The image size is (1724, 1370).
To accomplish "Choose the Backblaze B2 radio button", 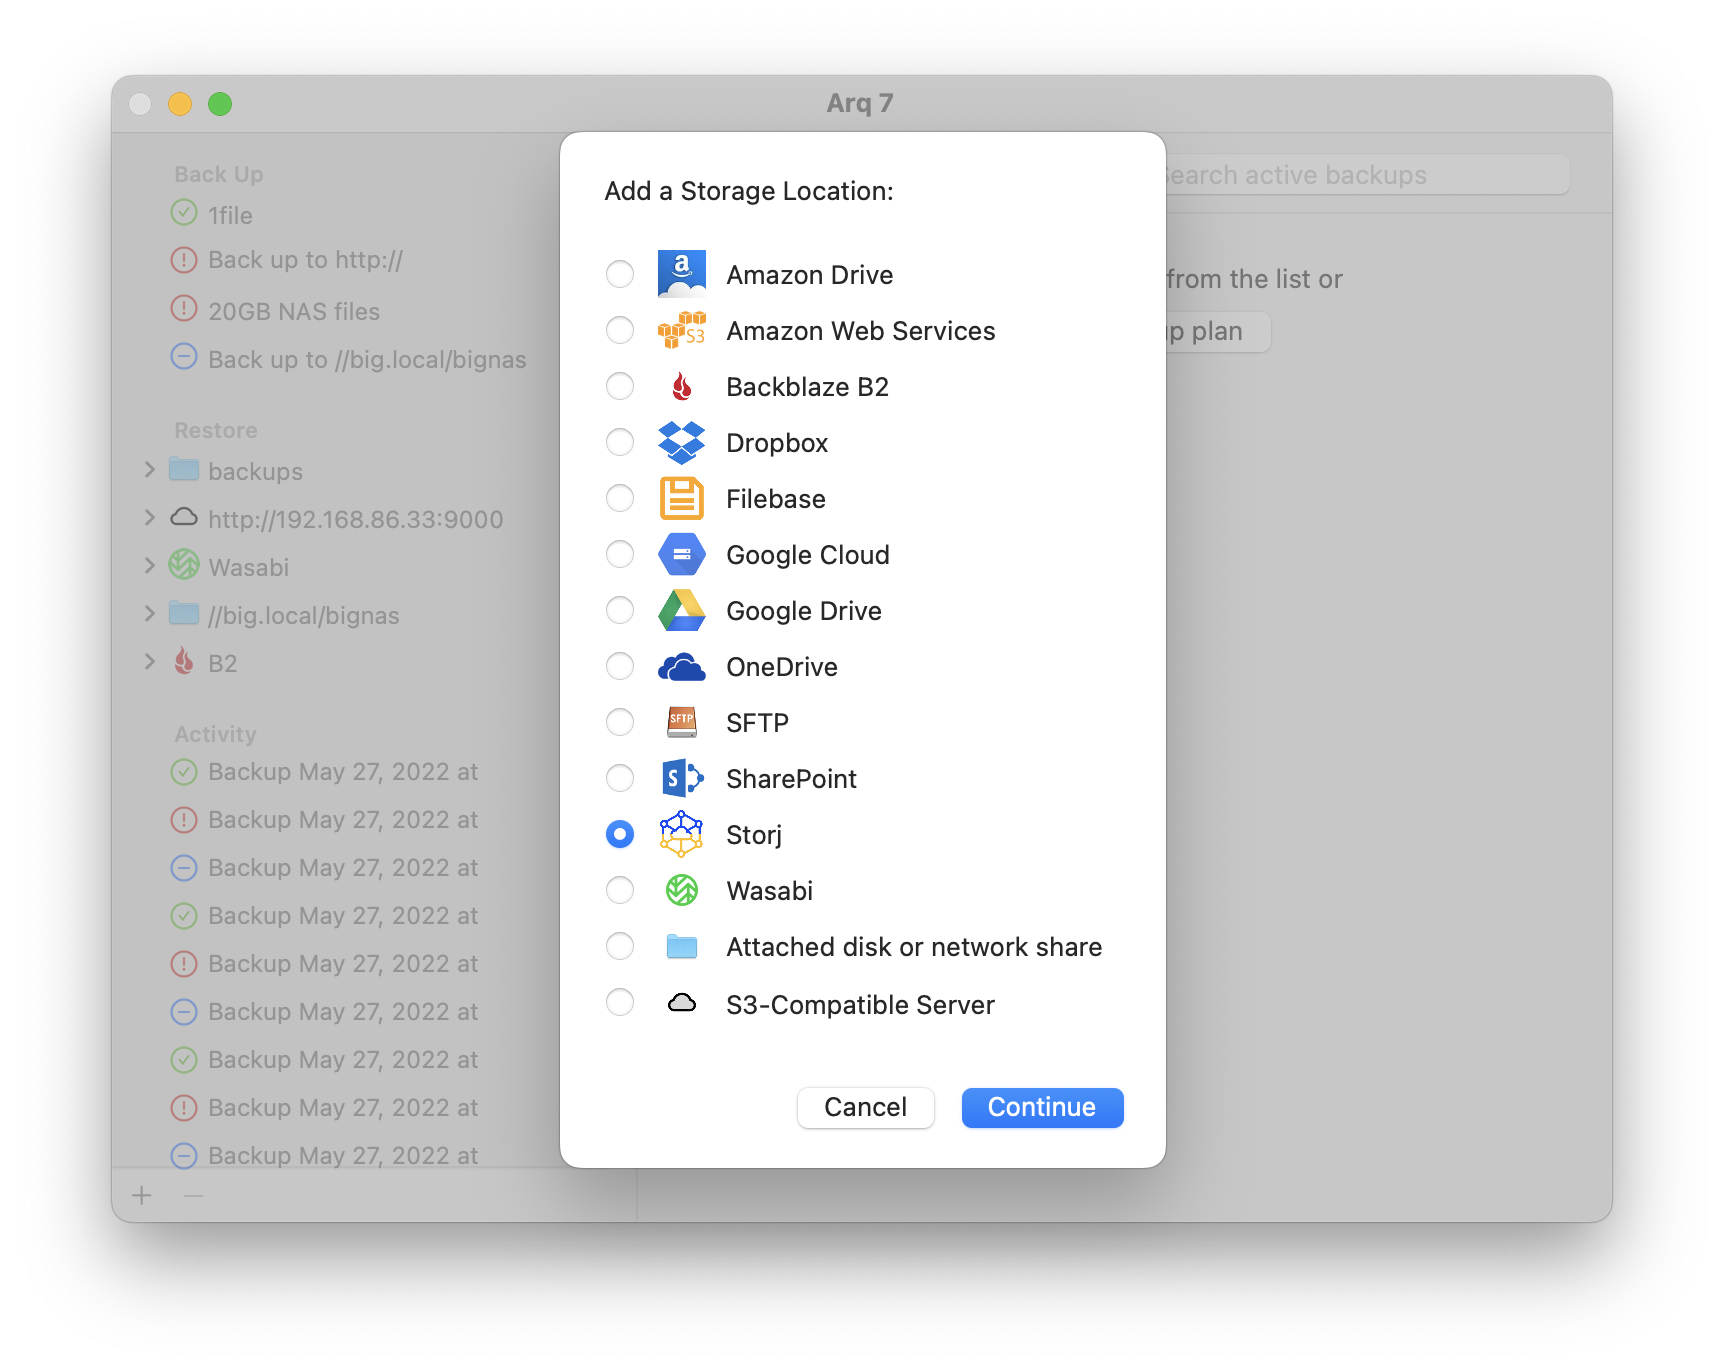I will pyautogui.click(x=620, y=386).
